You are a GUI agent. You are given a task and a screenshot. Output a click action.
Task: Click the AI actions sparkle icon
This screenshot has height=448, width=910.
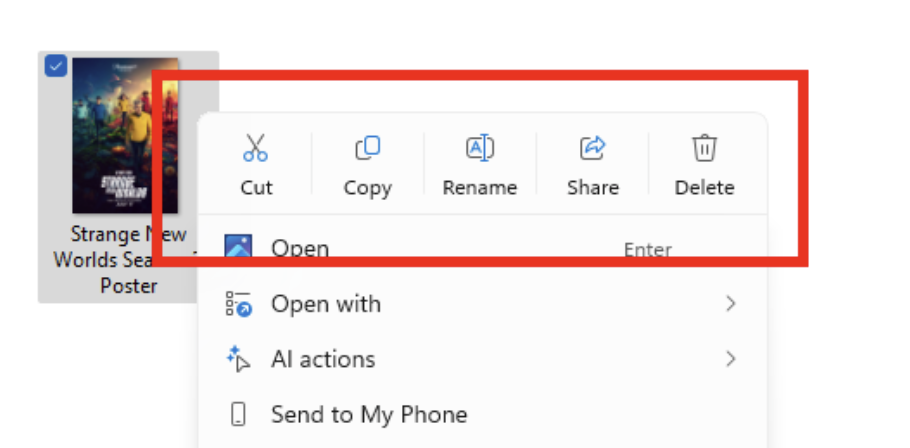point(238,359)
